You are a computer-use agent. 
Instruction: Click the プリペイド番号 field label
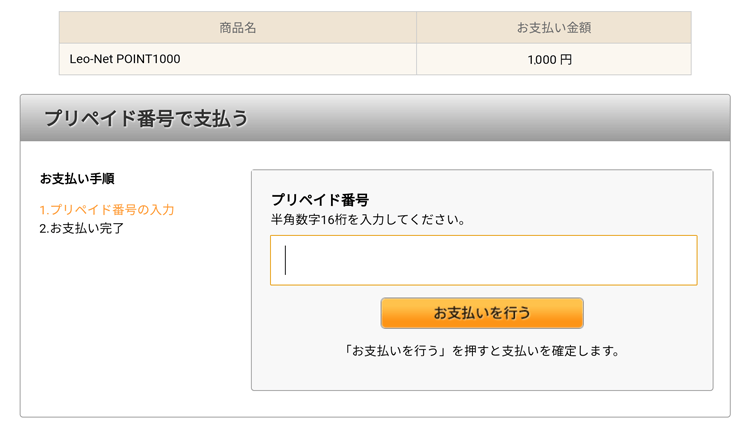[x=320, y=200]
